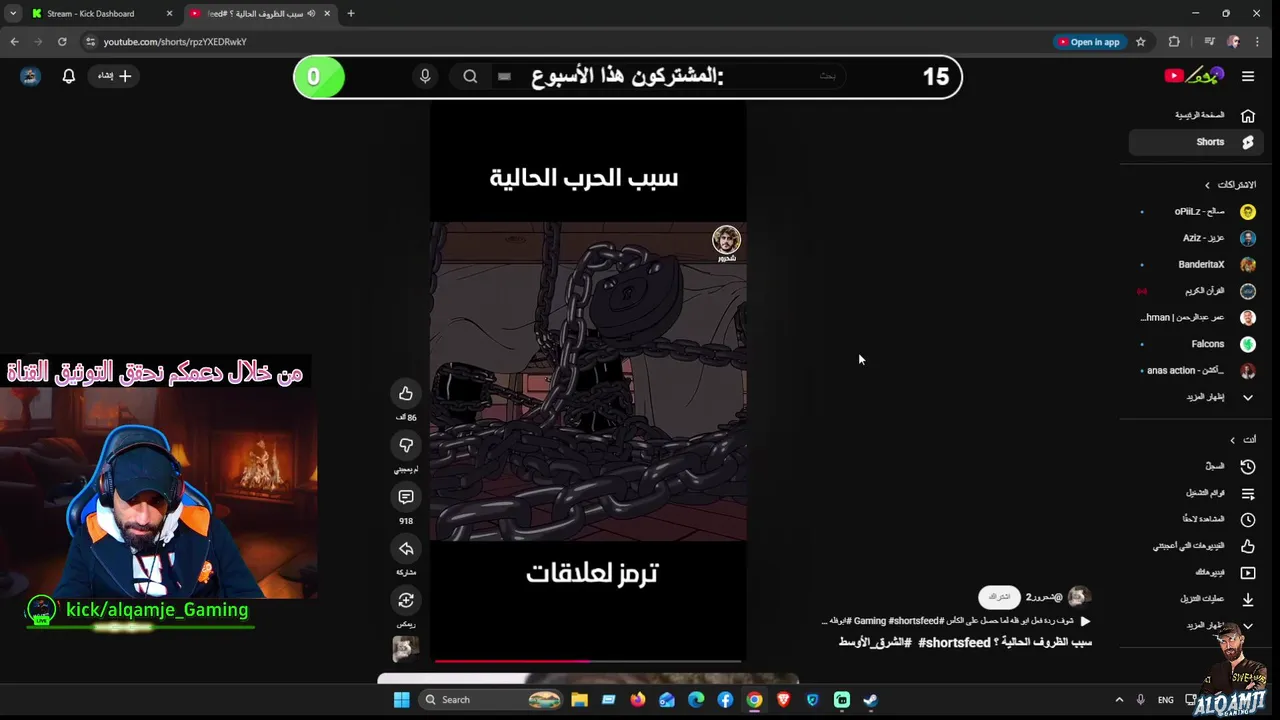Go to YouTube home via the logo
Image resolution: width=1280 pixels, height=720 pixels.
click(1194, 76)
